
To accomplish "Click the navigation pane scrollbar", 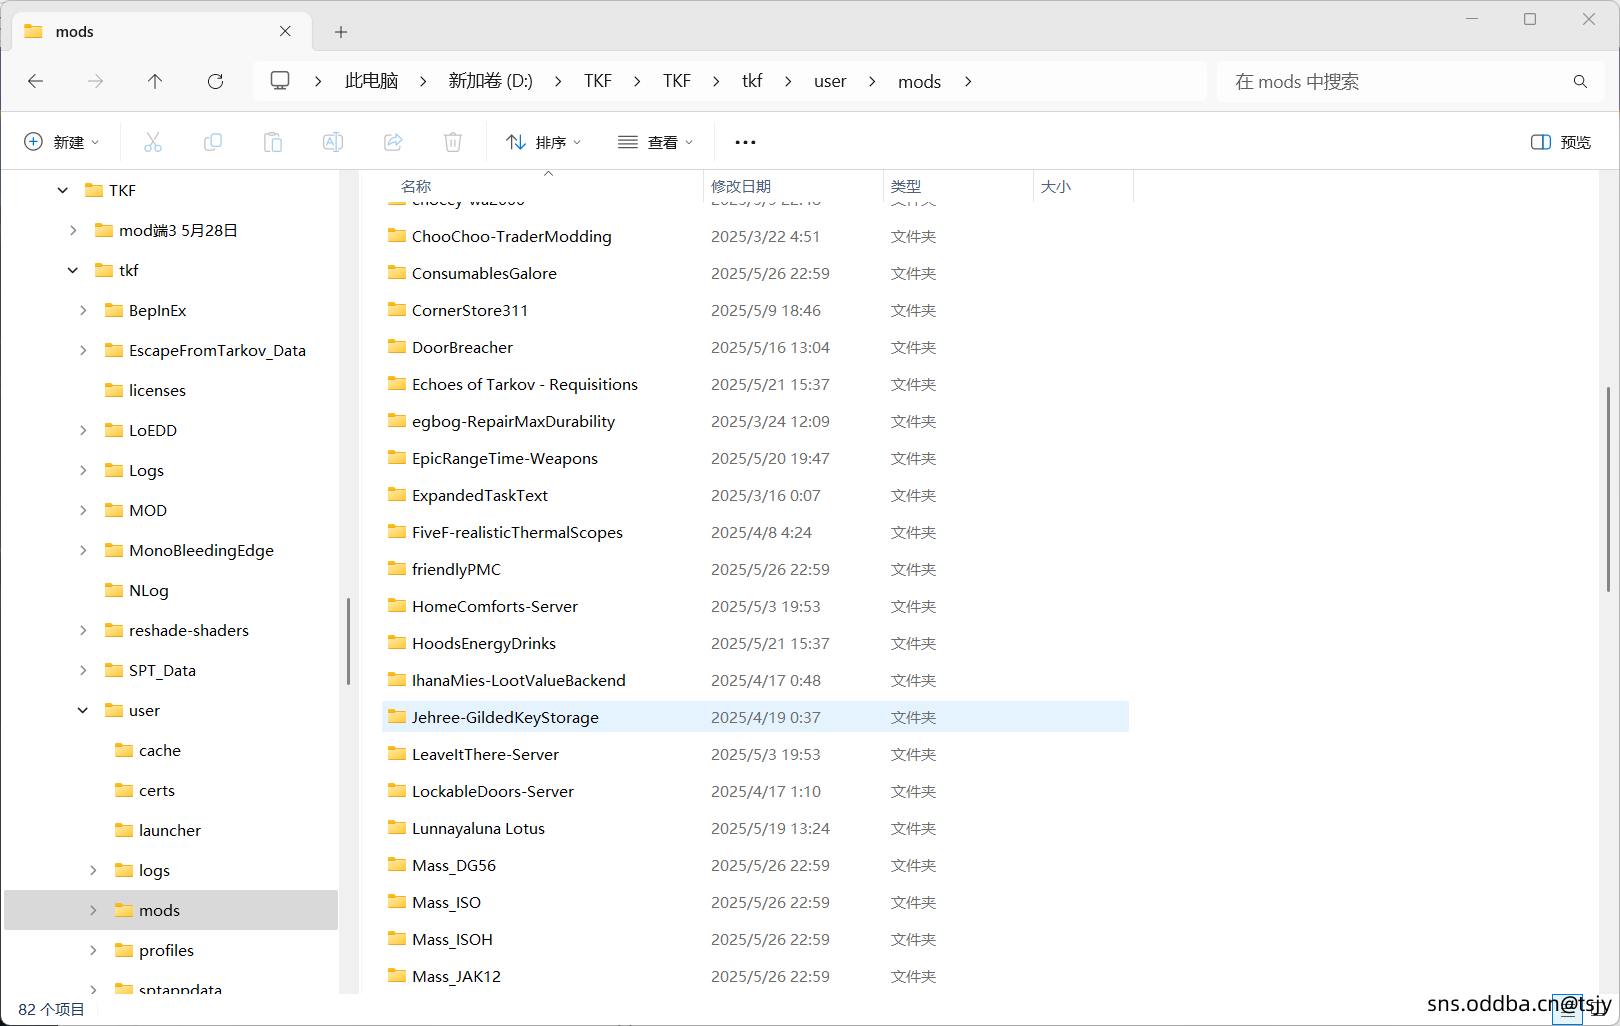I will click(348, 641).
